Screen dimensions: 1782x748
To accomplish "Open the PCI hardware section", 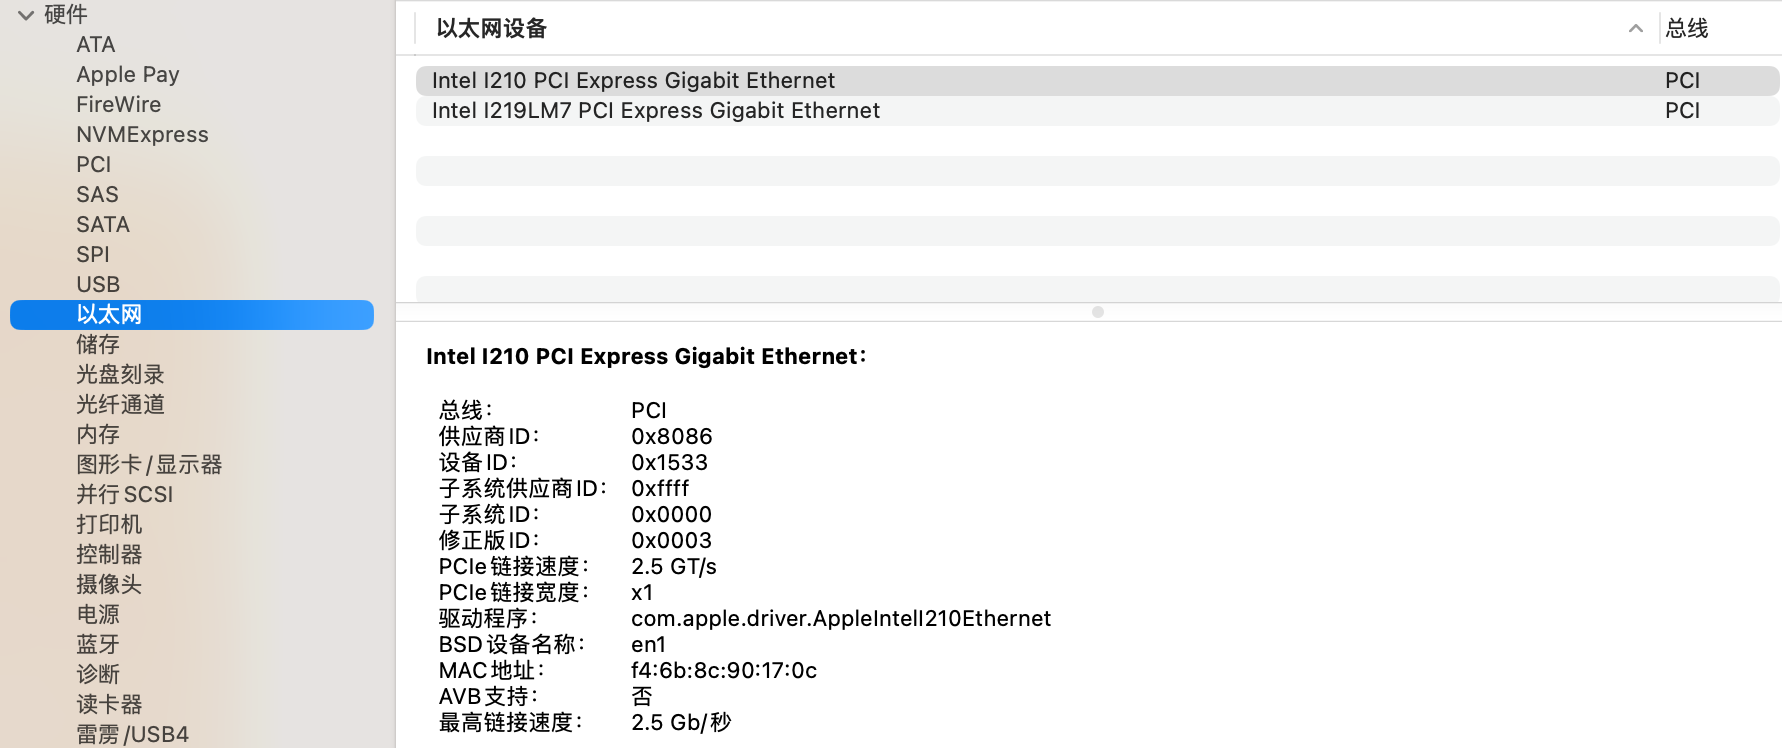I will 93,164.
